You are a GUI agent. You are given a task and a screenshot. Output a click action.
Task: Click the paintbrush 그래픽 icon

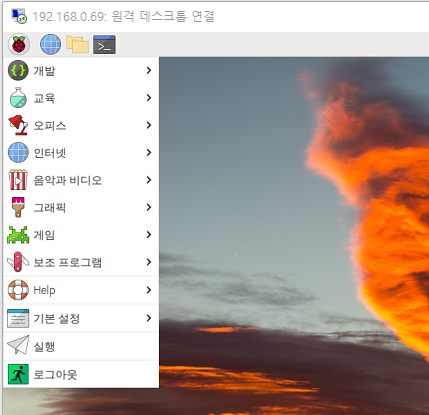[18, 207]
